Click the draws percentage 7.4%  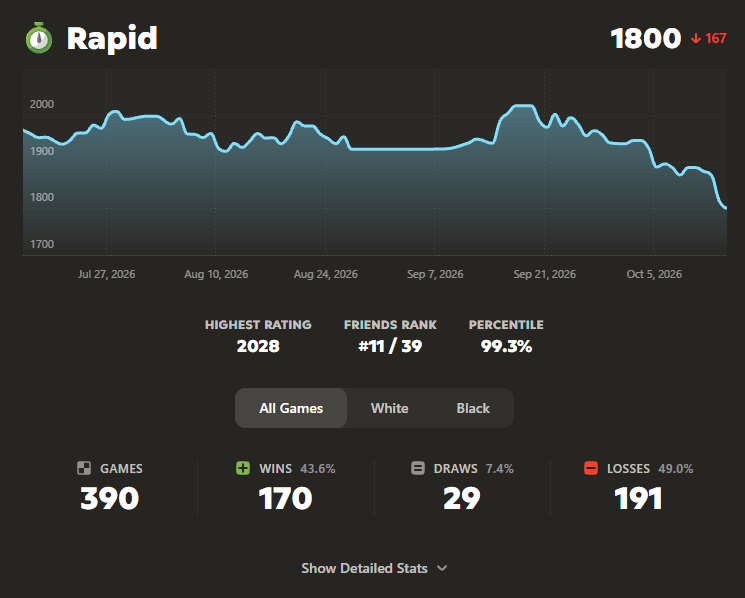pos(500,469)
